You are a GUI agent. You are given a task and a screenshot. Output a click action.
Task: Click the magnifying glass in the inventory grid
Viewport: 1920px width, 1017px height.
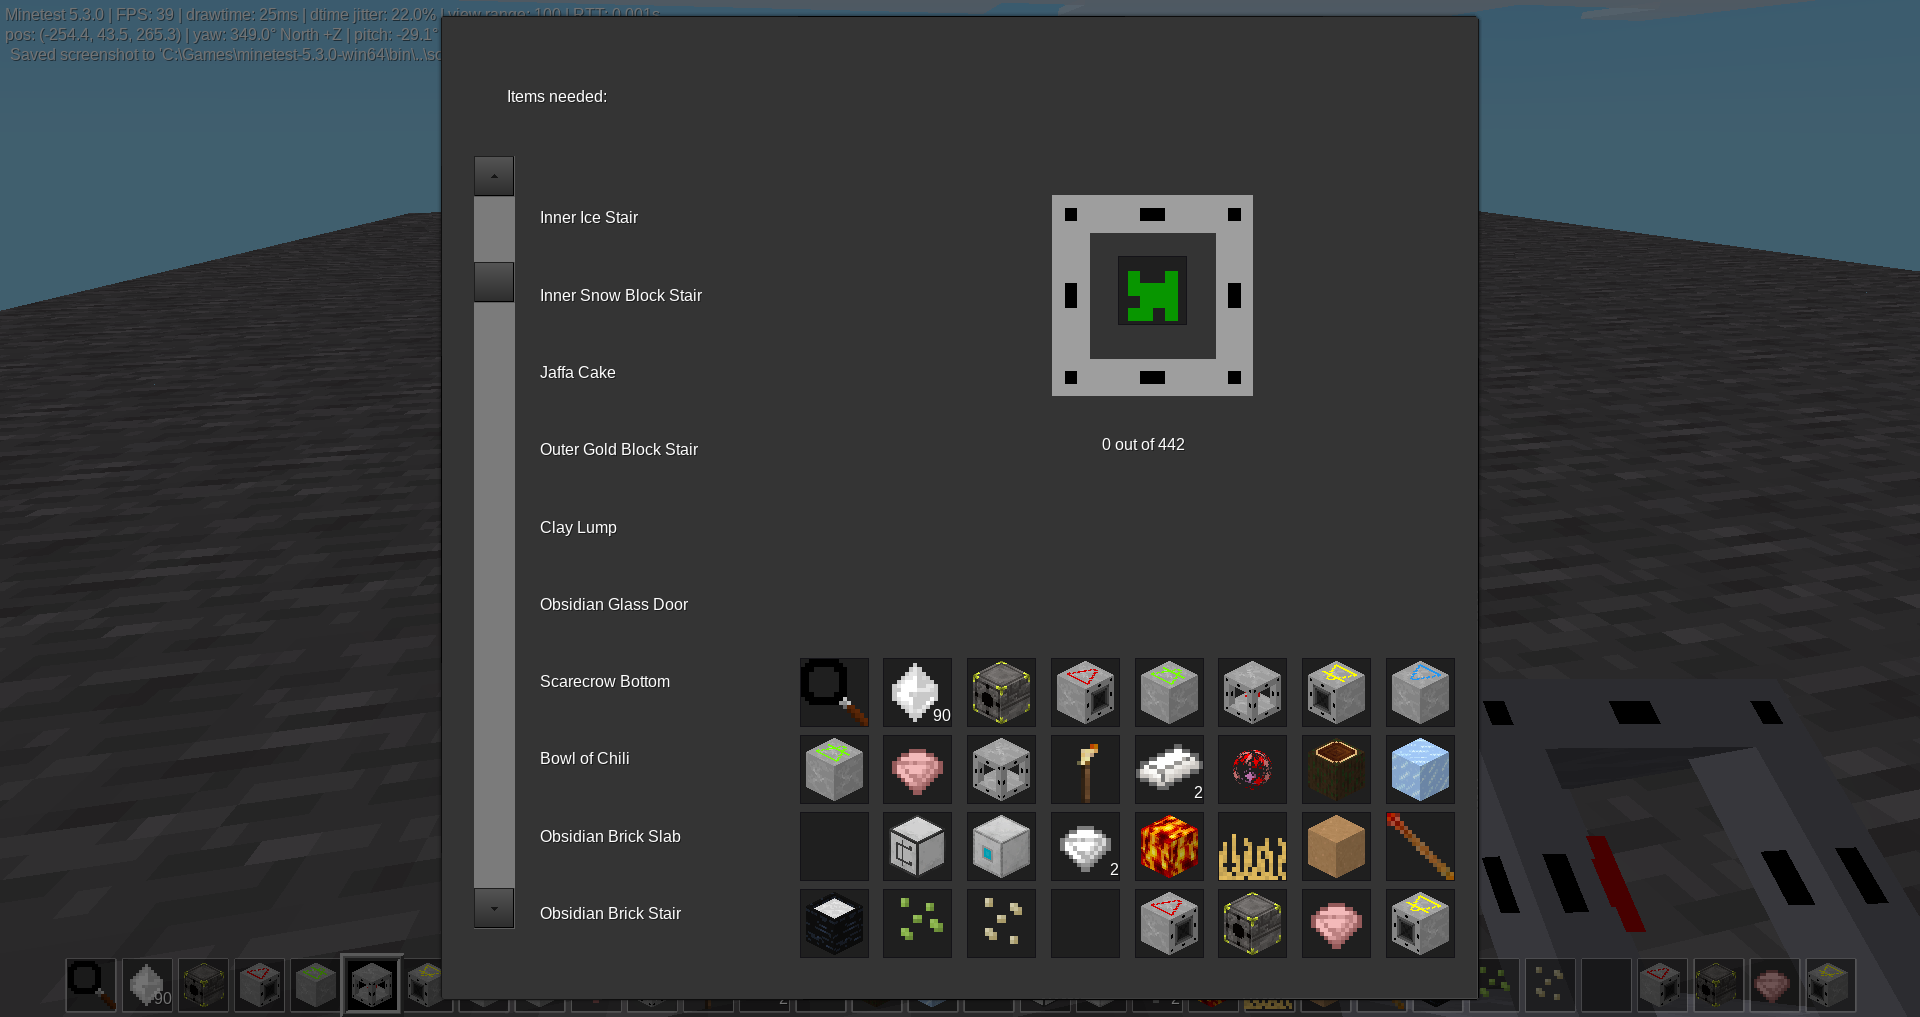tap(833, 691)
